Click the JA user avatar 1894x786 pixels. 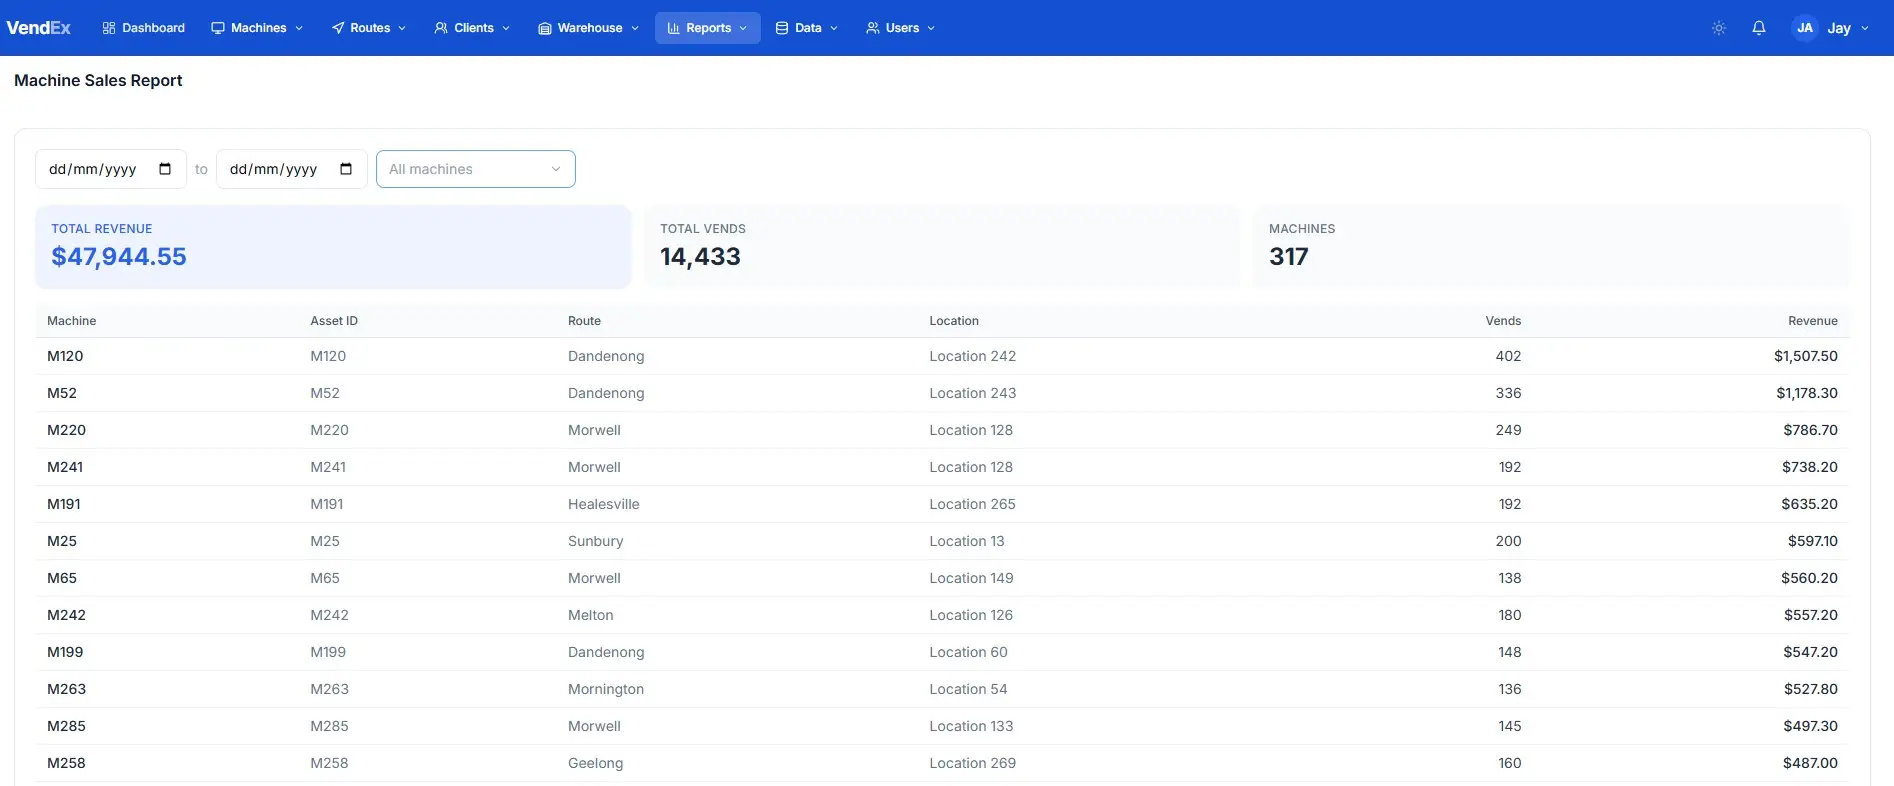pos(1805,28)
